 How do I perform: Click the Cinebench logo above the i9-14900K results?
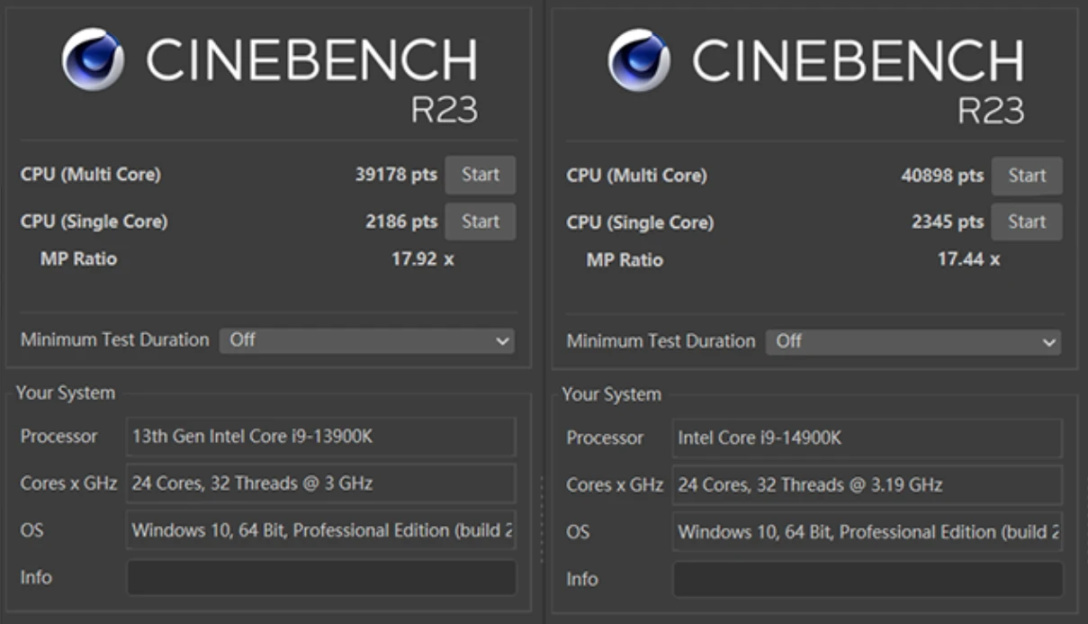coord(639,60)
